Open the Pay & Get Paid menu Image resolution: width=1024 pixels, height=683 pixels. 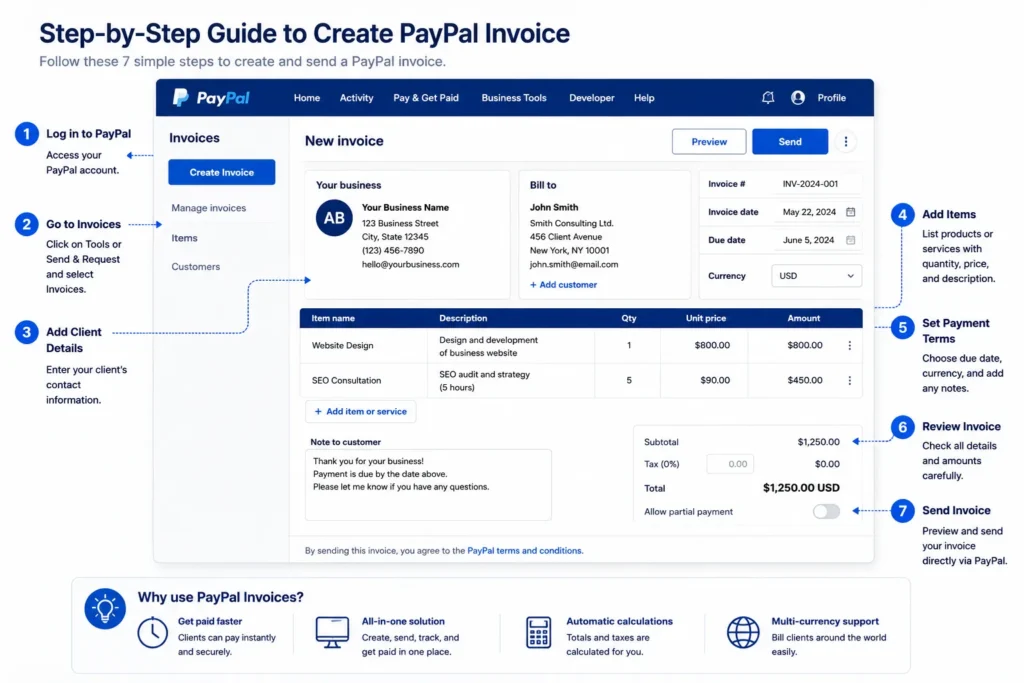click(x=426, y=98)
